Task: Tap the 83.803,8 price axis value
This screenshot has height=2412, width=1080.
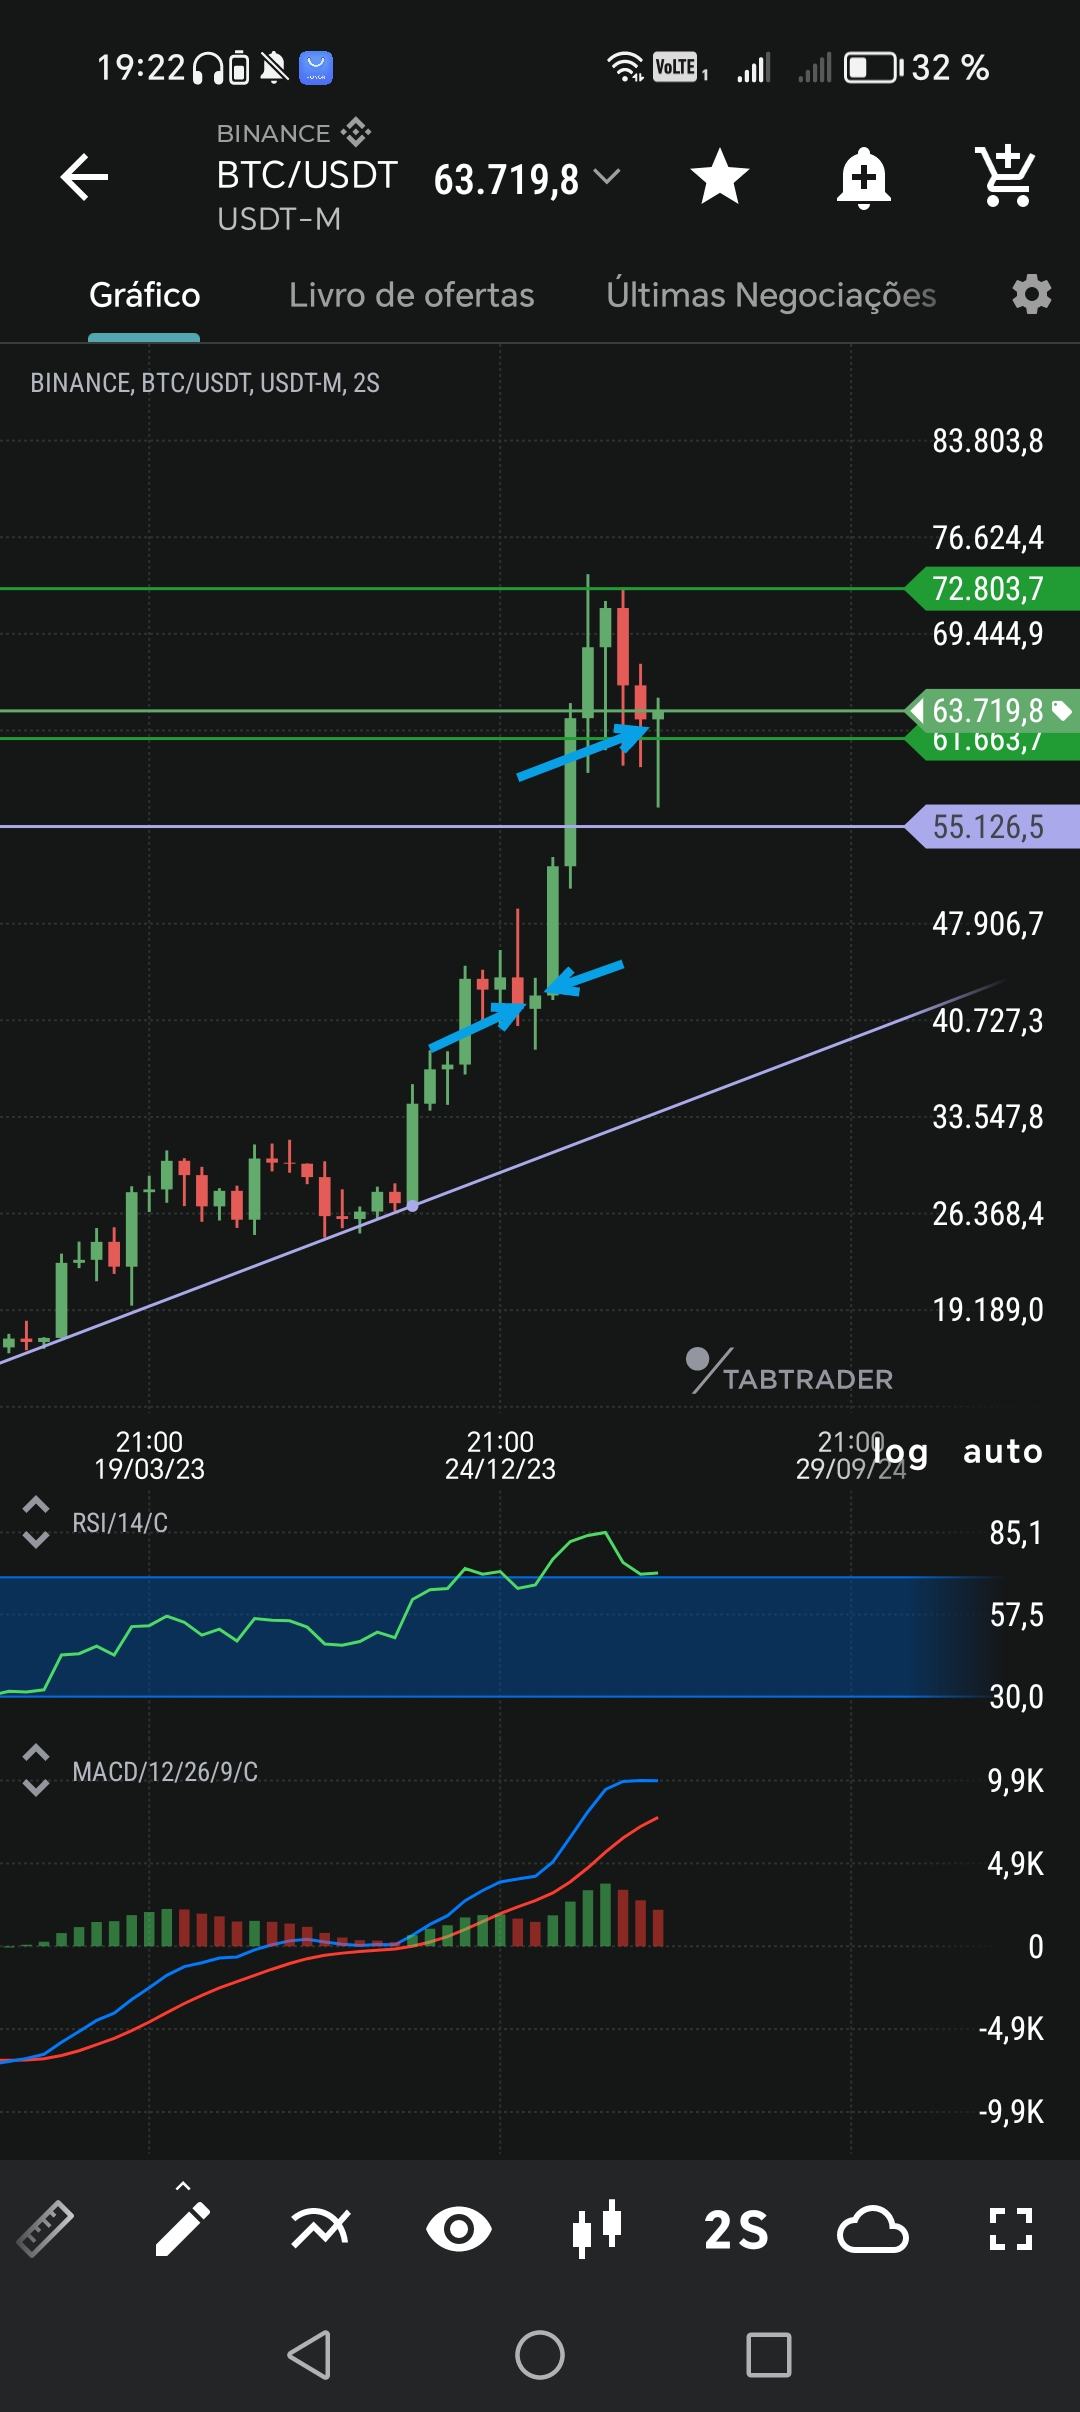Action: click(988, 441)
